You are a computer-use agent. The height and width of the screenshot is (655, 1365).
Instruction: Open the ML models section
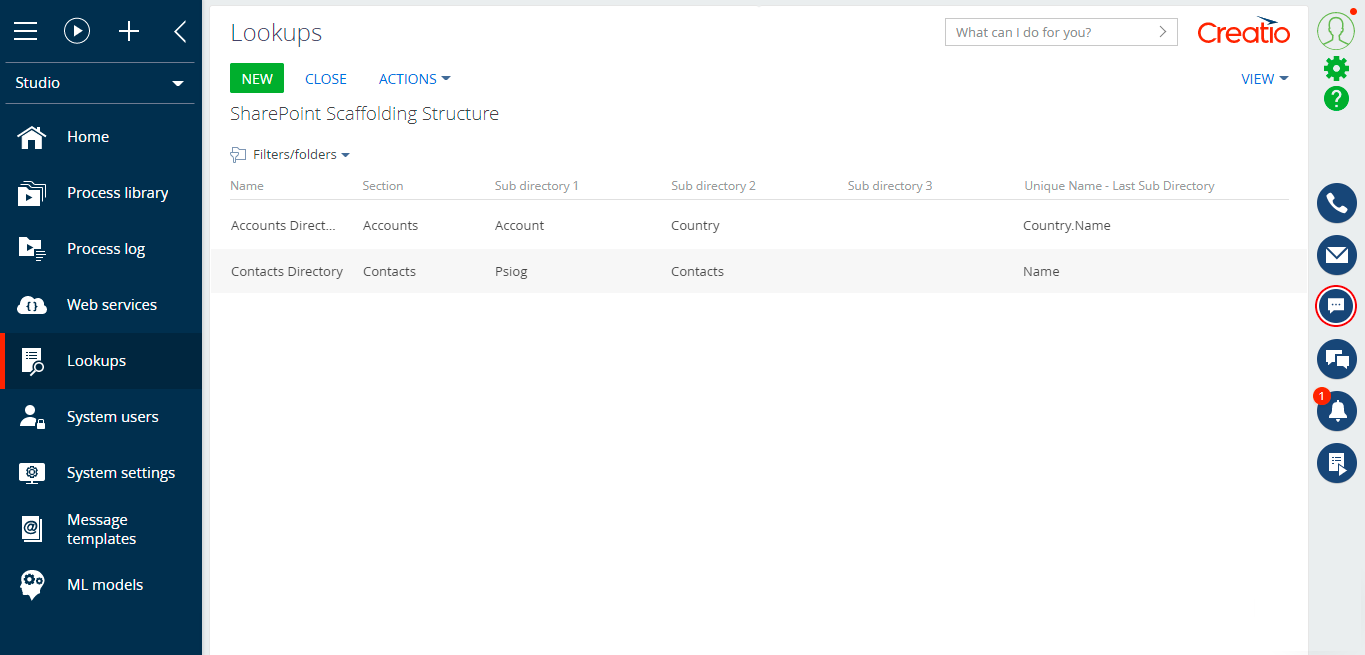[x=105, y=584]
